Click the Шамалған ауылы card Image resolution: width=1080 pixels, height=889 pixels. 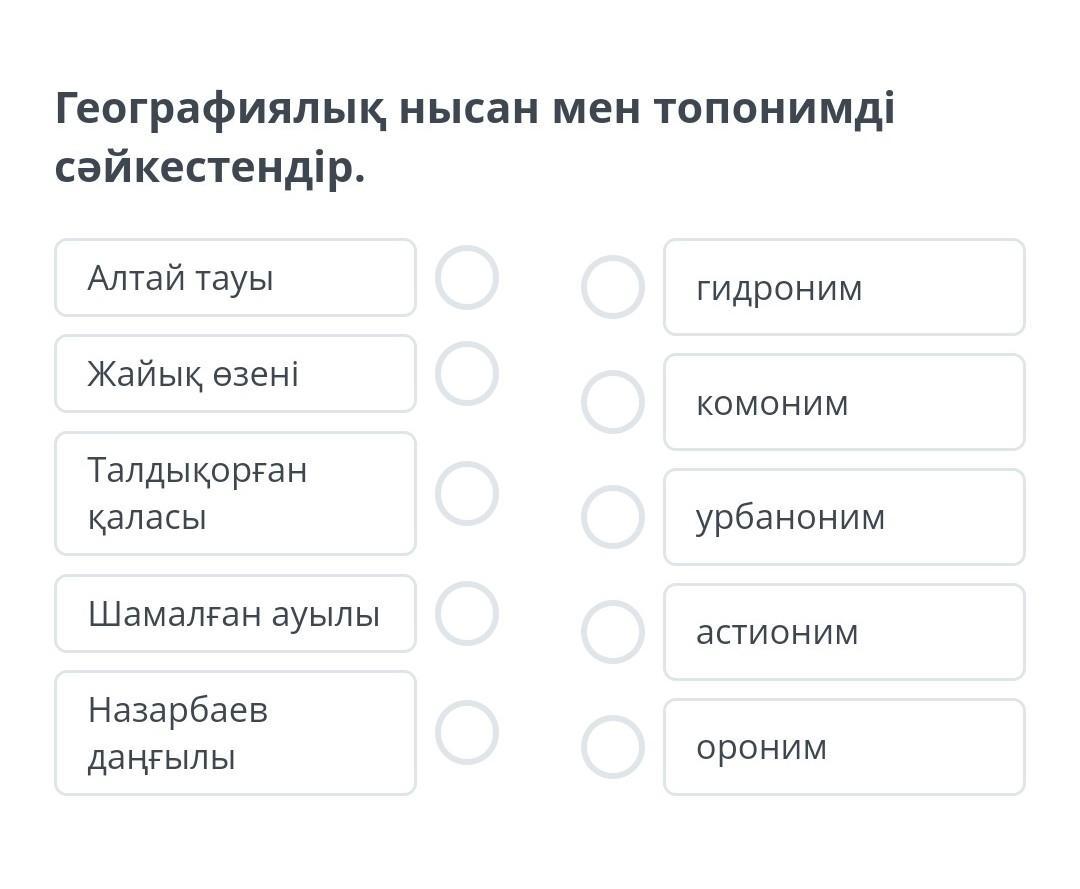[x=235, y=613]
